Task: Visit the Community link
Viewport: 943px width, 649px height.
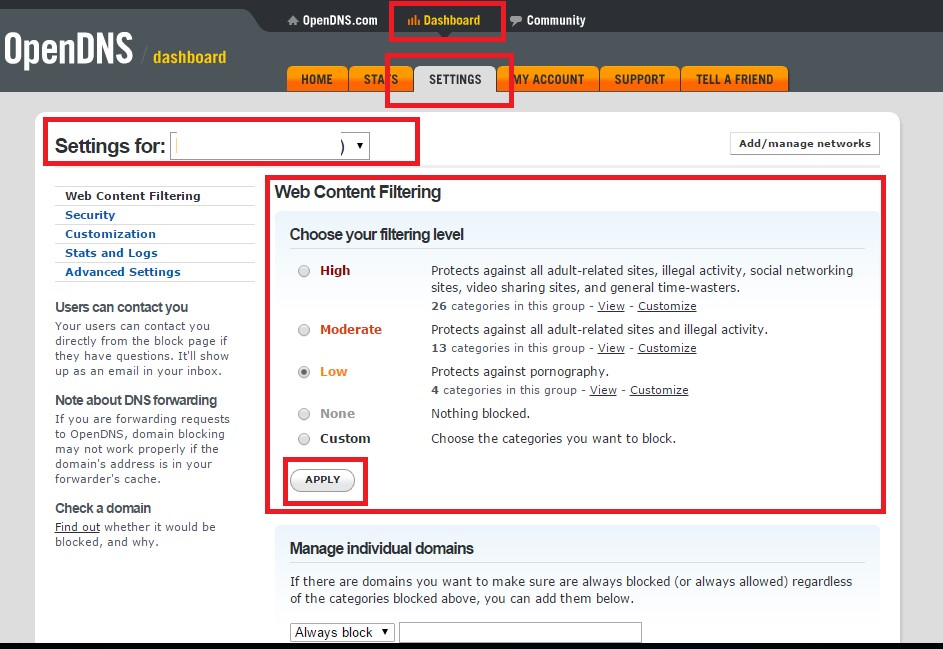Action: pyautogui.click(x=556, y=20)
